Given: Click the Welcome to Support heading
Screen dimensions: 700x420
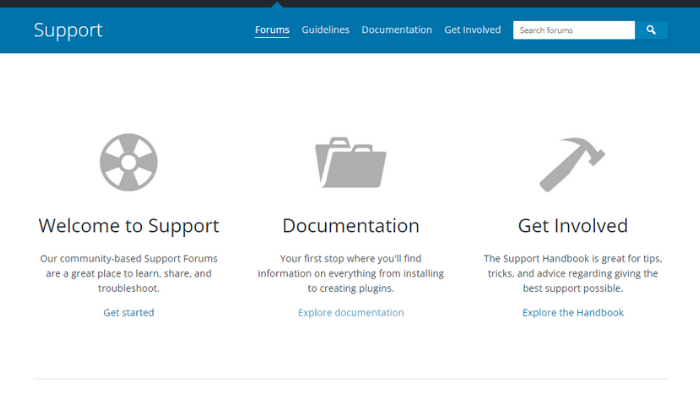Looking at the screenshot, I should 128,225.
